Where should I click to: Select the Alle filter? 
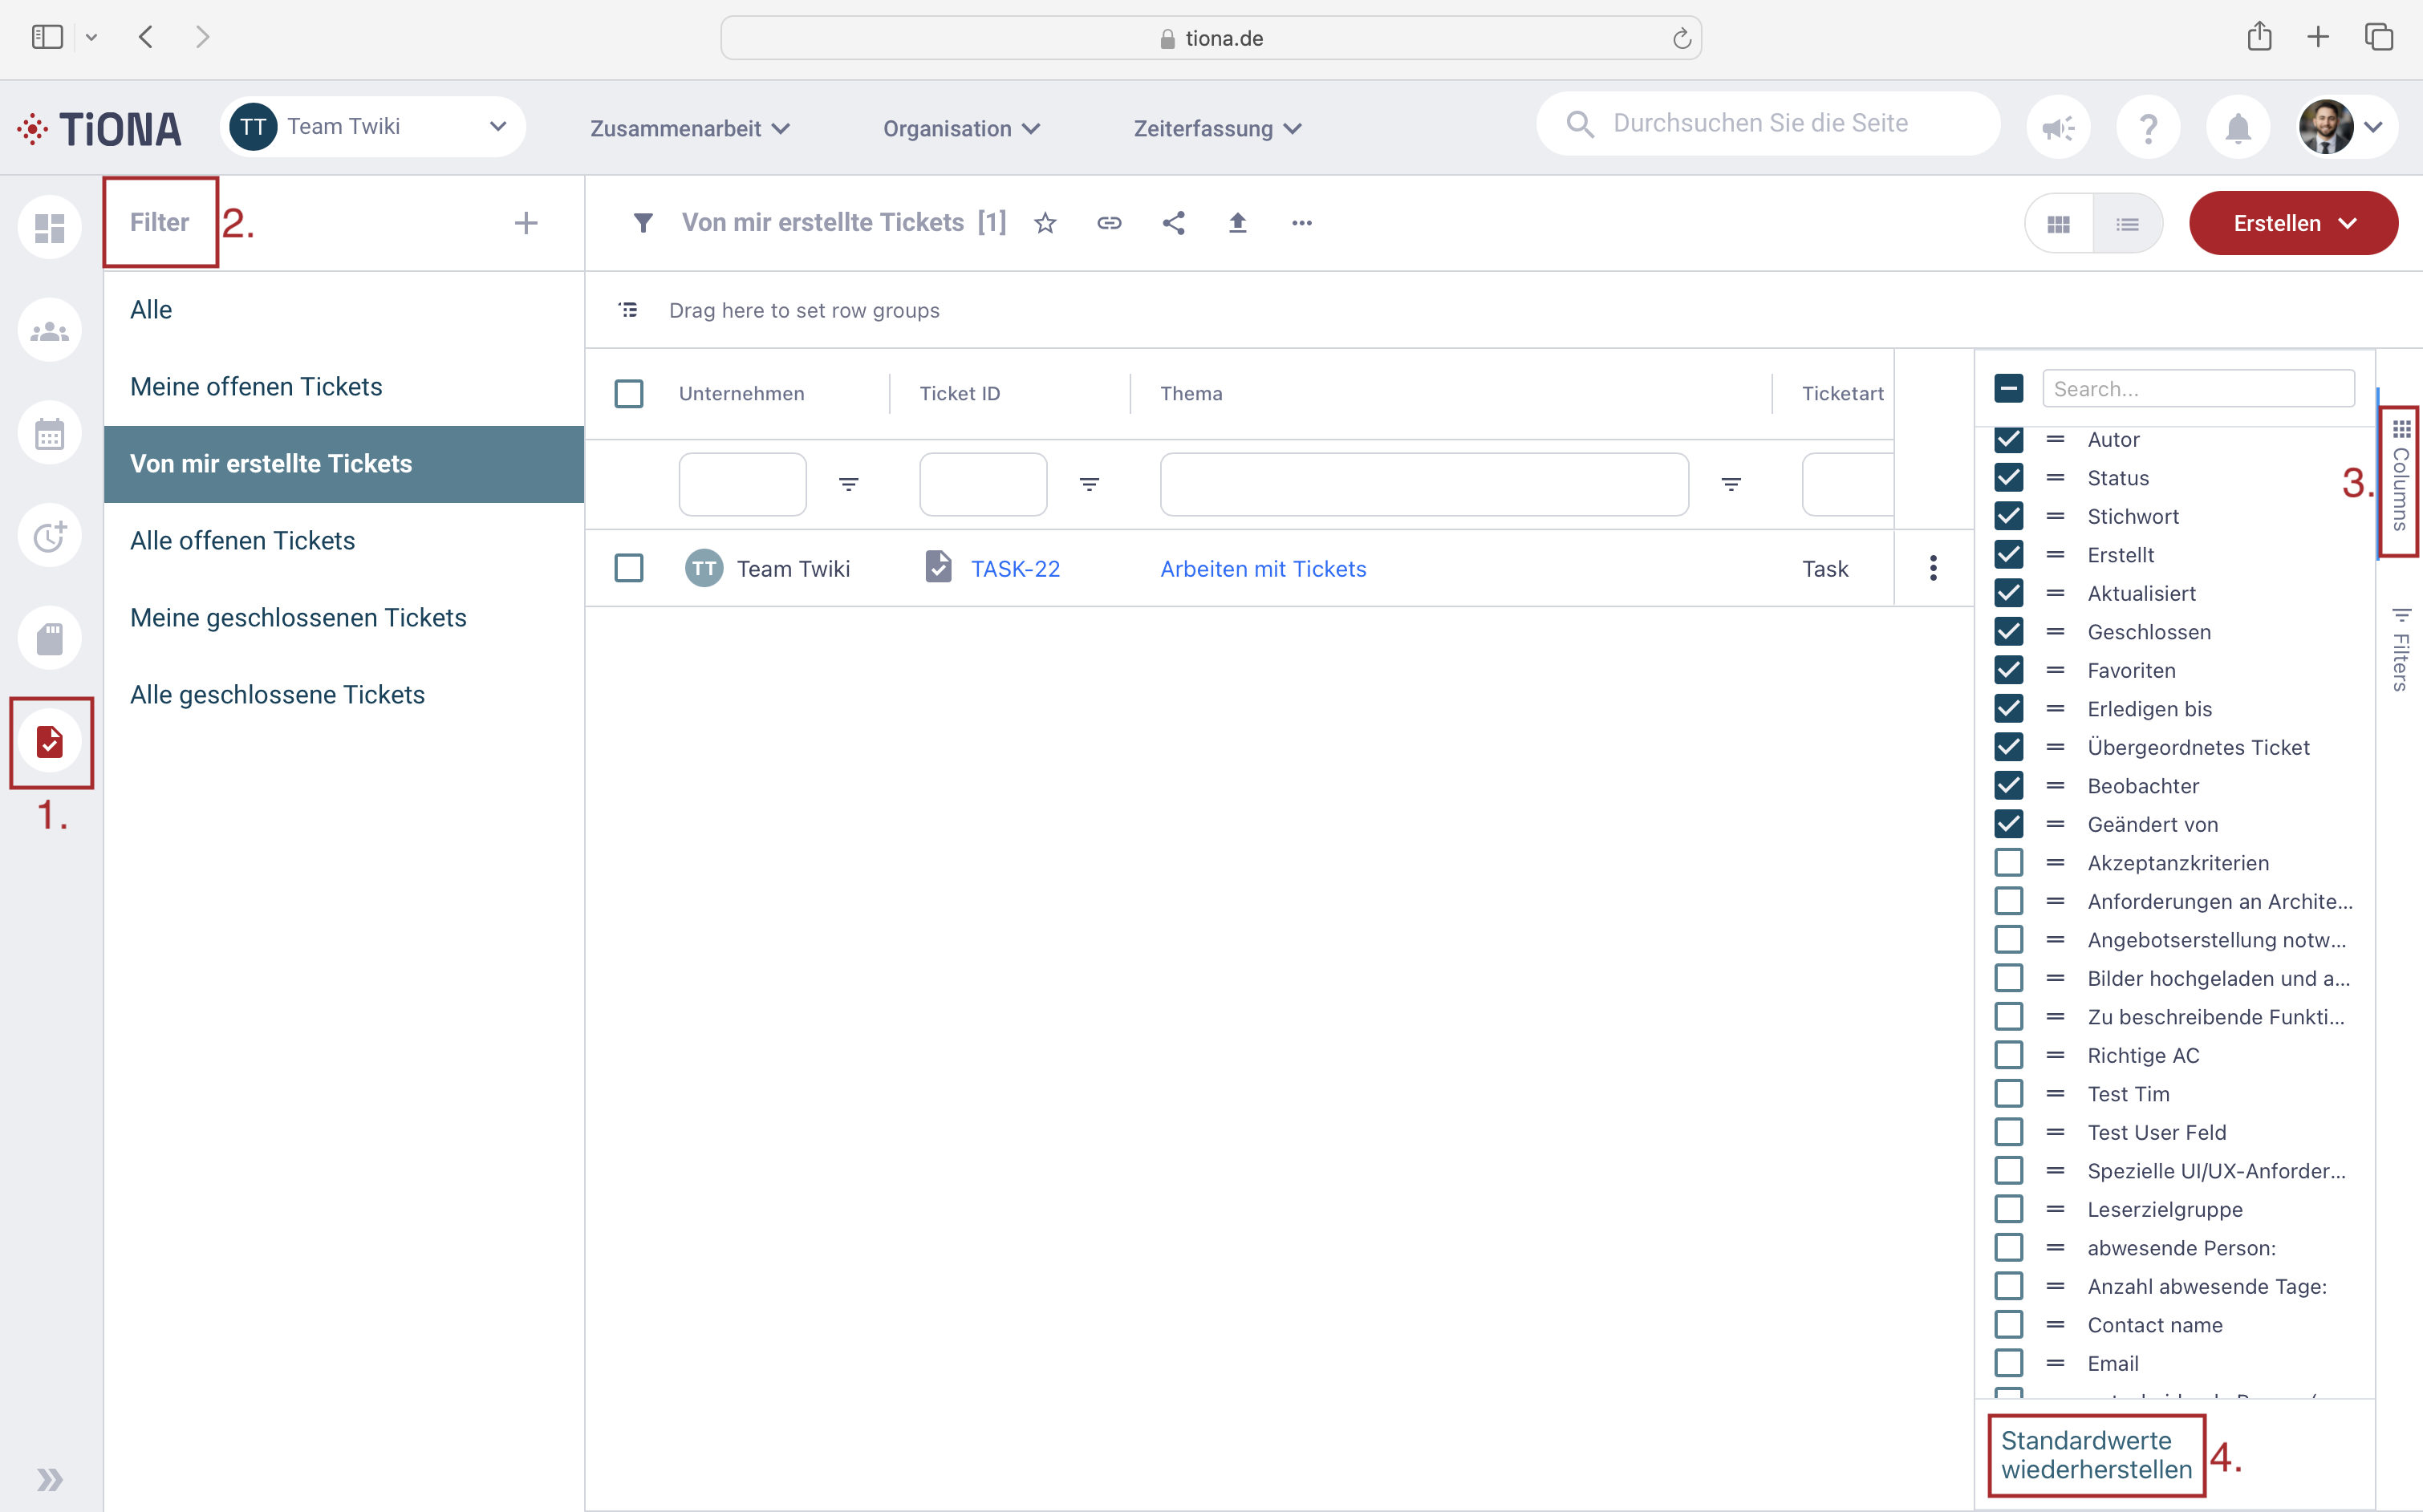click(x=344, y=310)
